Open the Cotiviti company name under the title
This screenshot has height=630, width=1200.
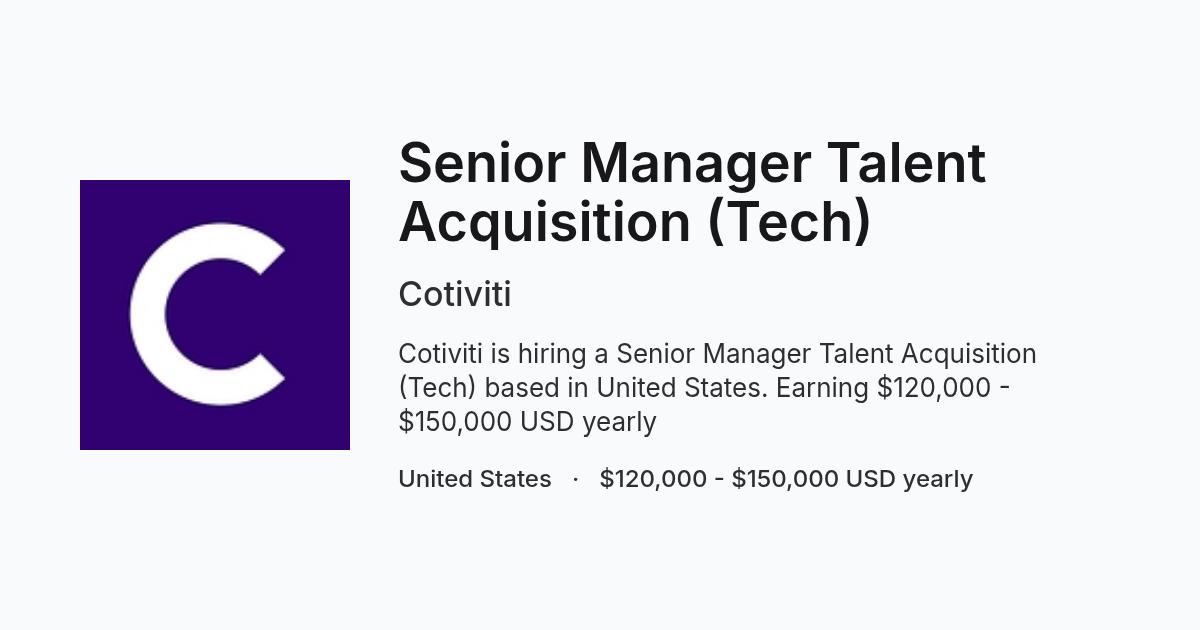(x=455, y=294)
